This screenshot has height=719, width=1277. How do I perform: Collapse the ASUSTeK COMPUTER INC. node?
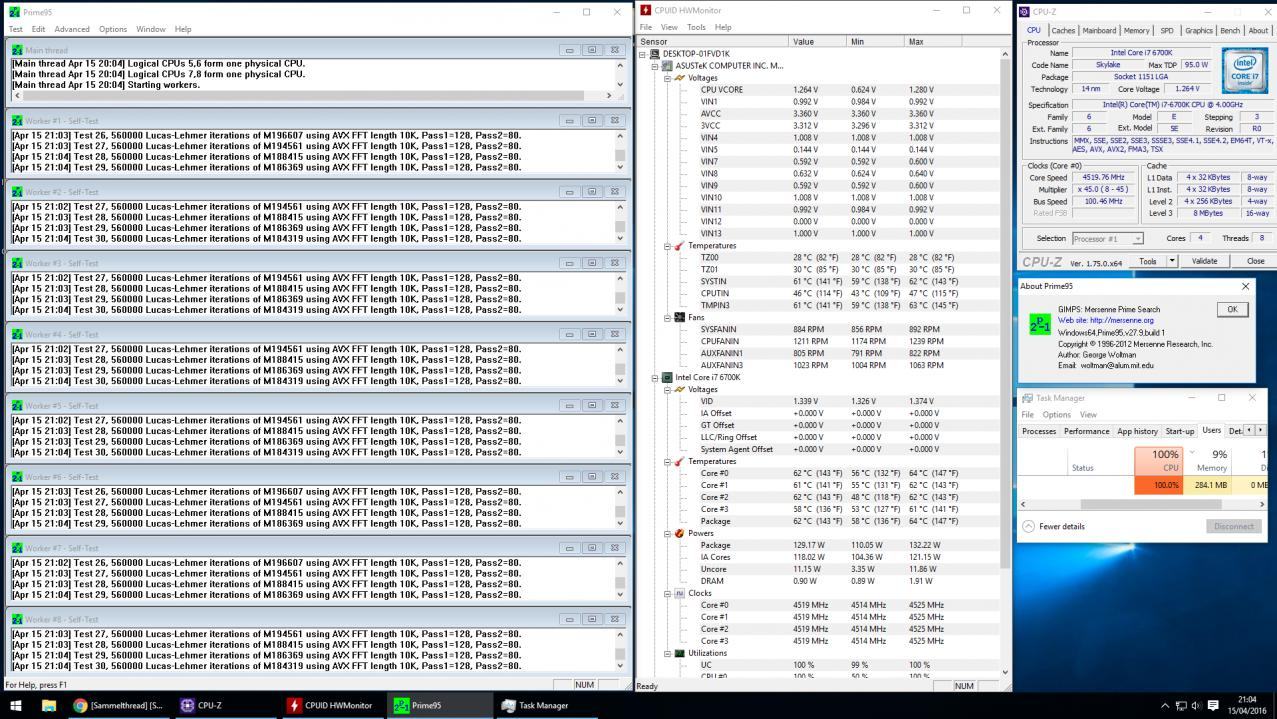pyautogui.click(x=656, y=66)
